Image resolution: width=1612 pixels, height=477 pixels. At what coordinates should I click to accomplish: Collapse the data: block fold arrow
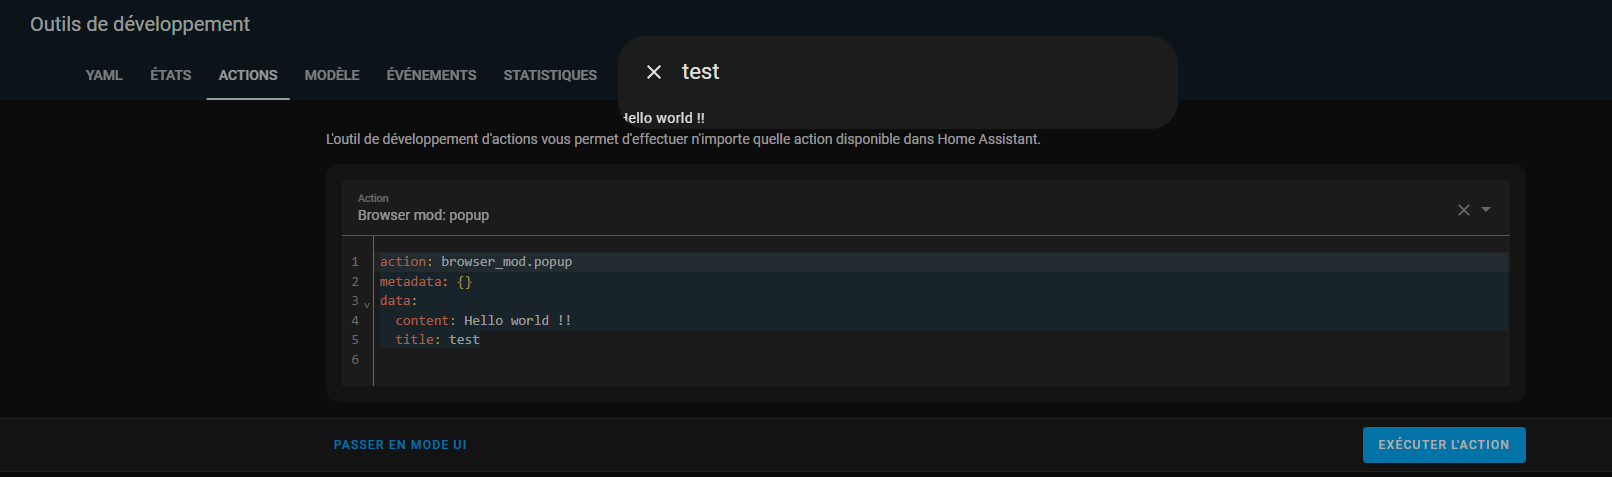367,304
